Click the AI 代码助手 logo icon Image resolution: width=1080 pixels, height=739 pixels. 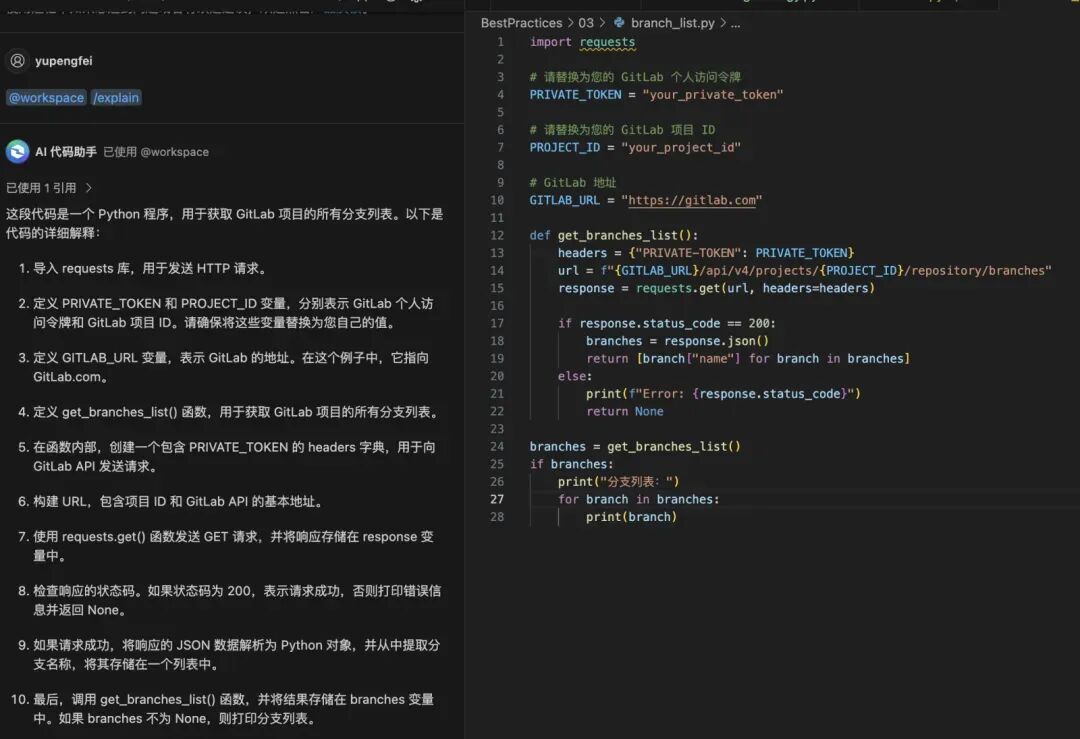pos(17,152)
